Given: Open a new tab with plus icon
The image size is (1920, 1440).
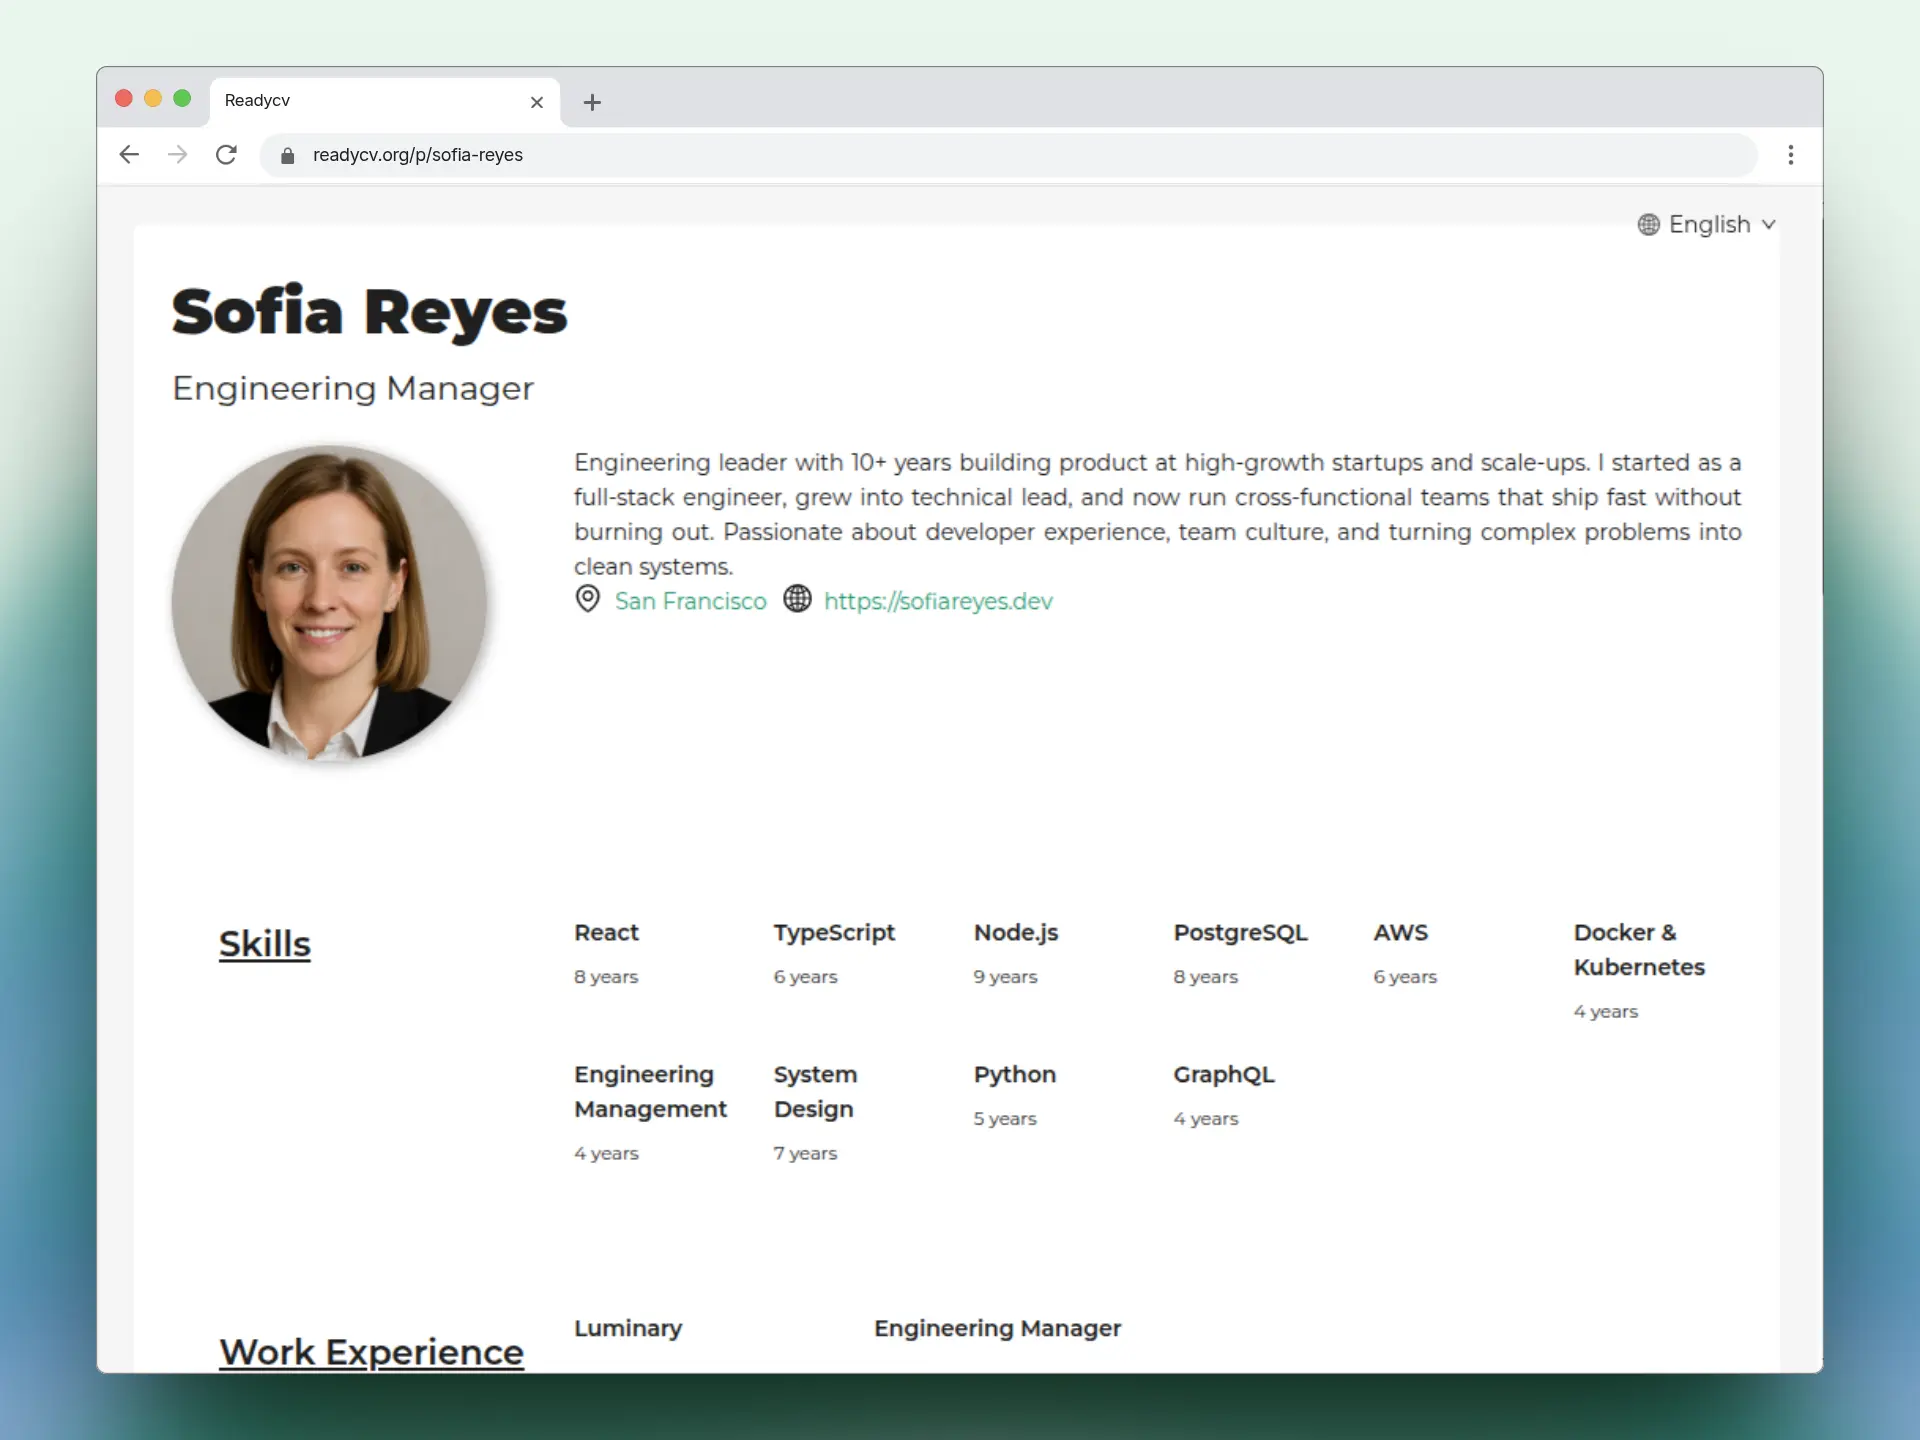Looking at the screenshot, I should (592, 102).
